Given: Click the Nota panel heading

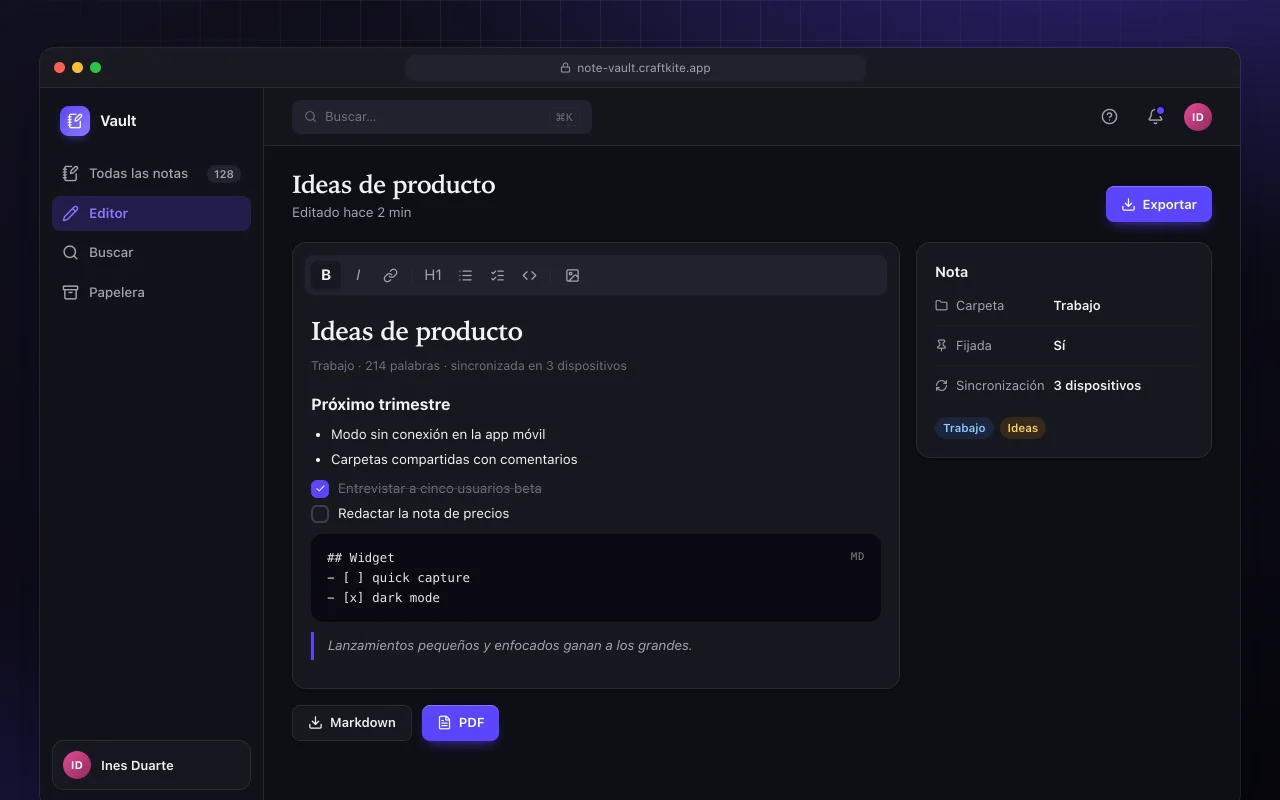Looking at the screenshot, I should (951, 272).
